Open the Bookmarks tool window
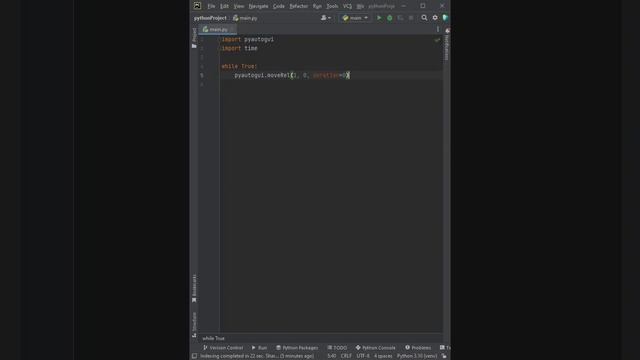 pos(194,288)
